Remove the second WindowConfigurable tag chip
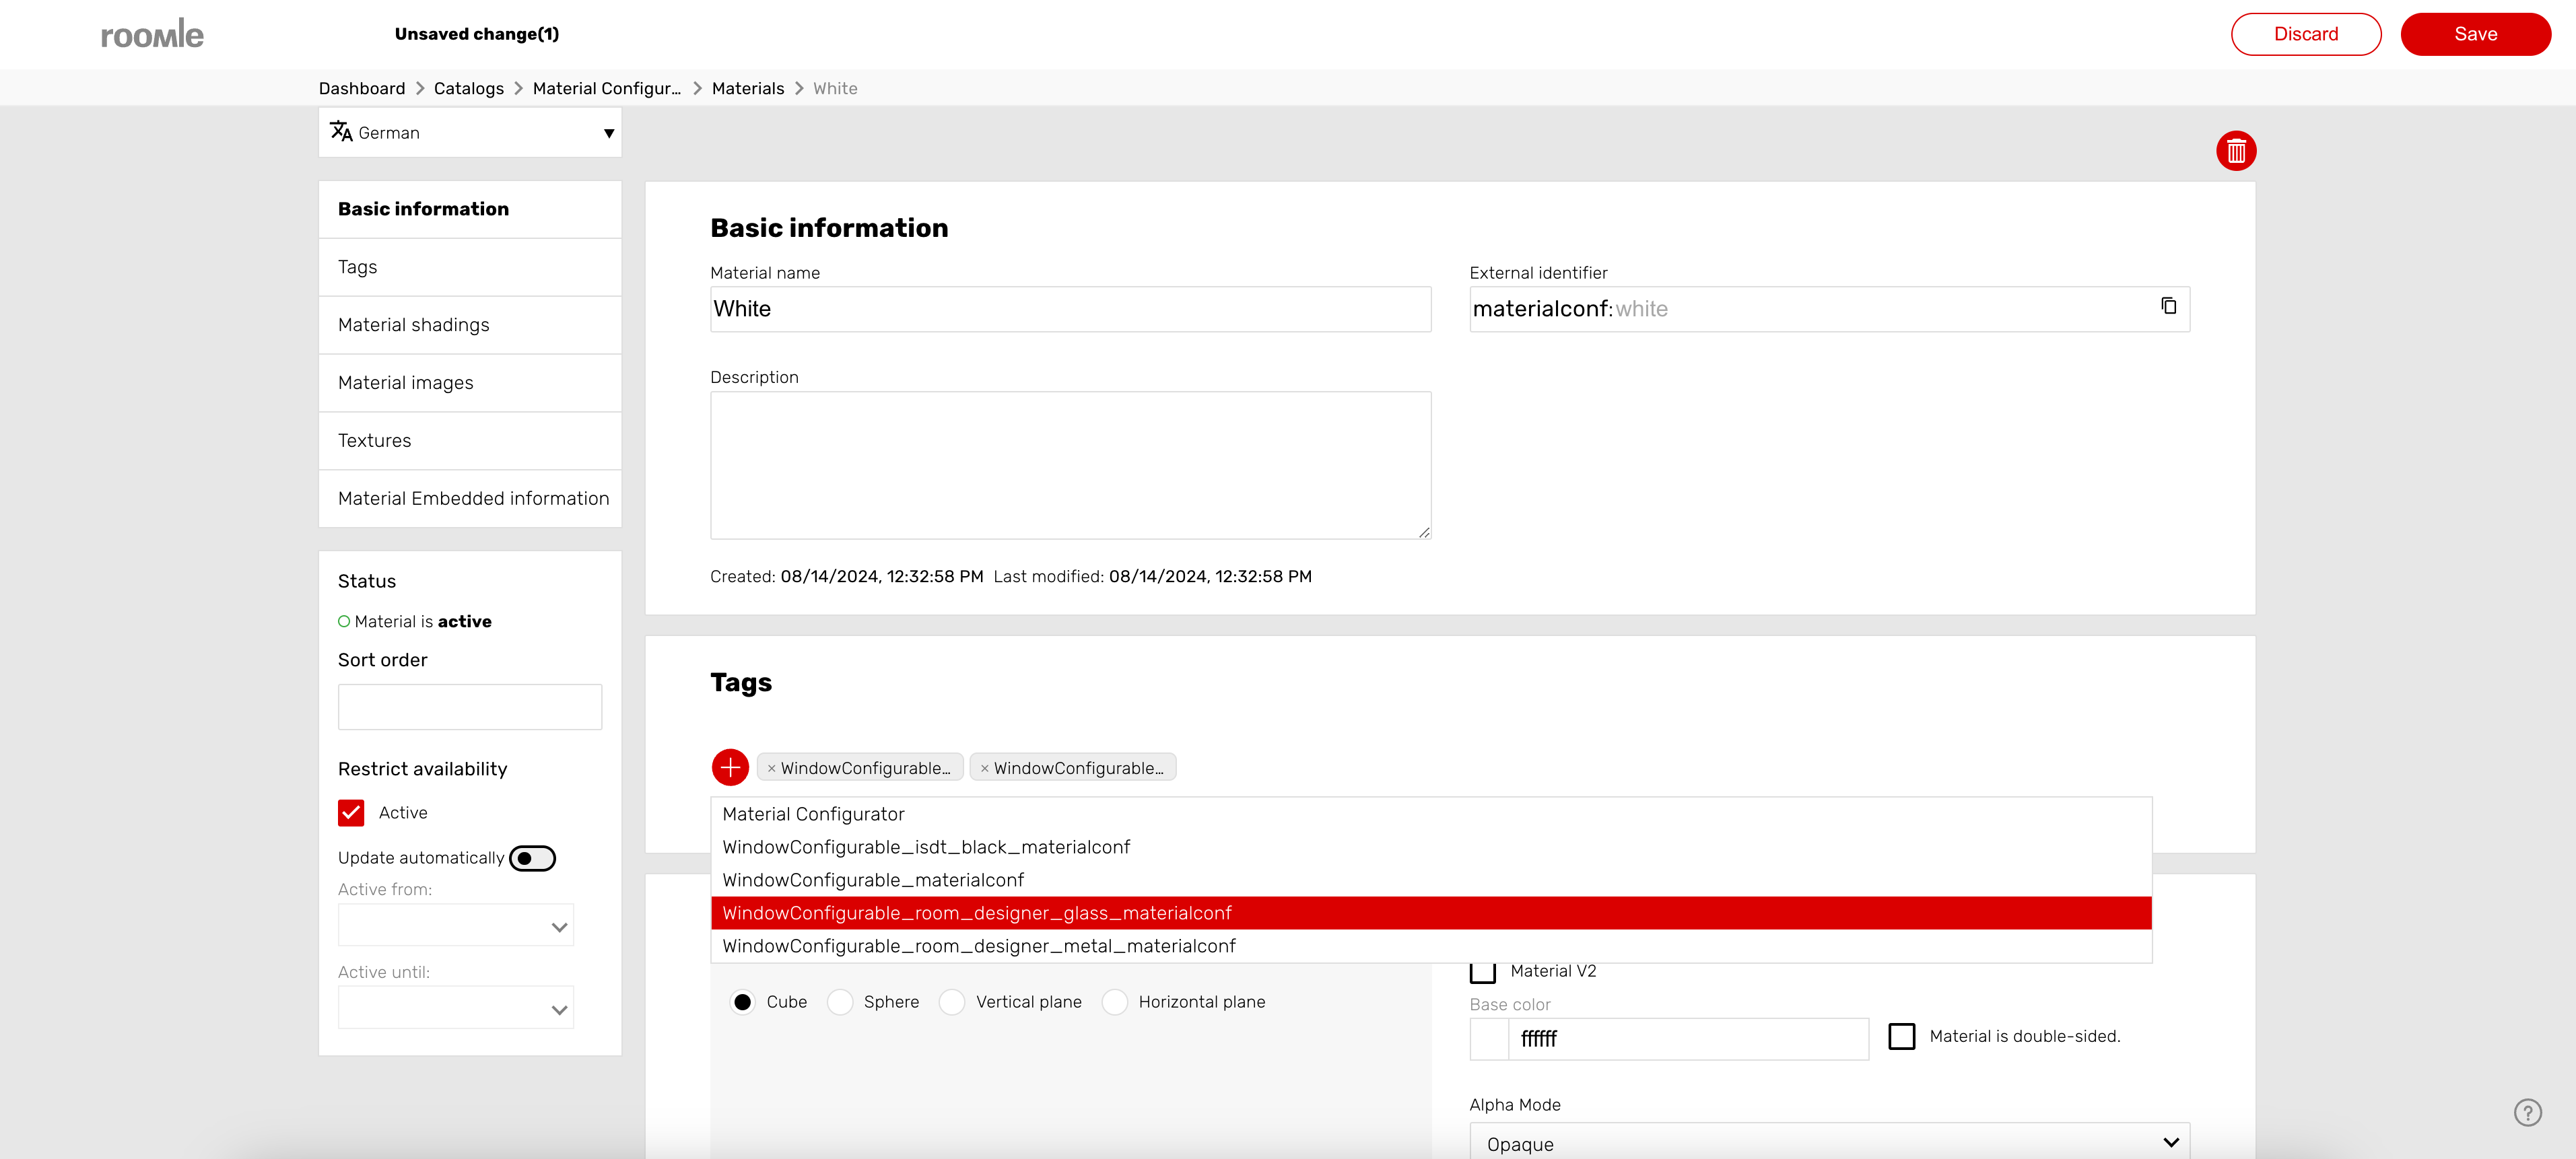The height and width of the screenshot is (1159, 2576). pyautogui.click(x=984, y=768)
